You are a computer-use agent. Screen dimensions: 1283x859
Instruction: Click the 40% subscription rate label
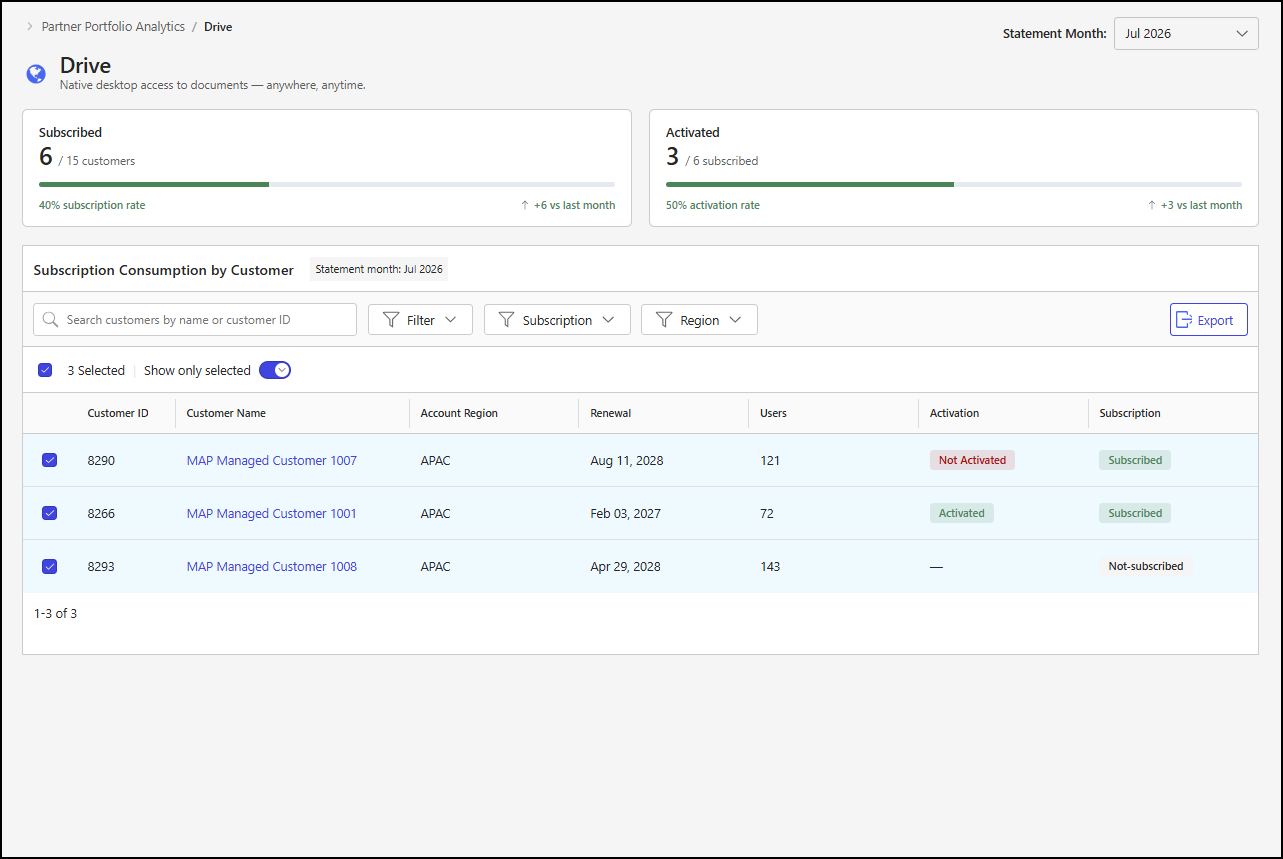point(92,205)
